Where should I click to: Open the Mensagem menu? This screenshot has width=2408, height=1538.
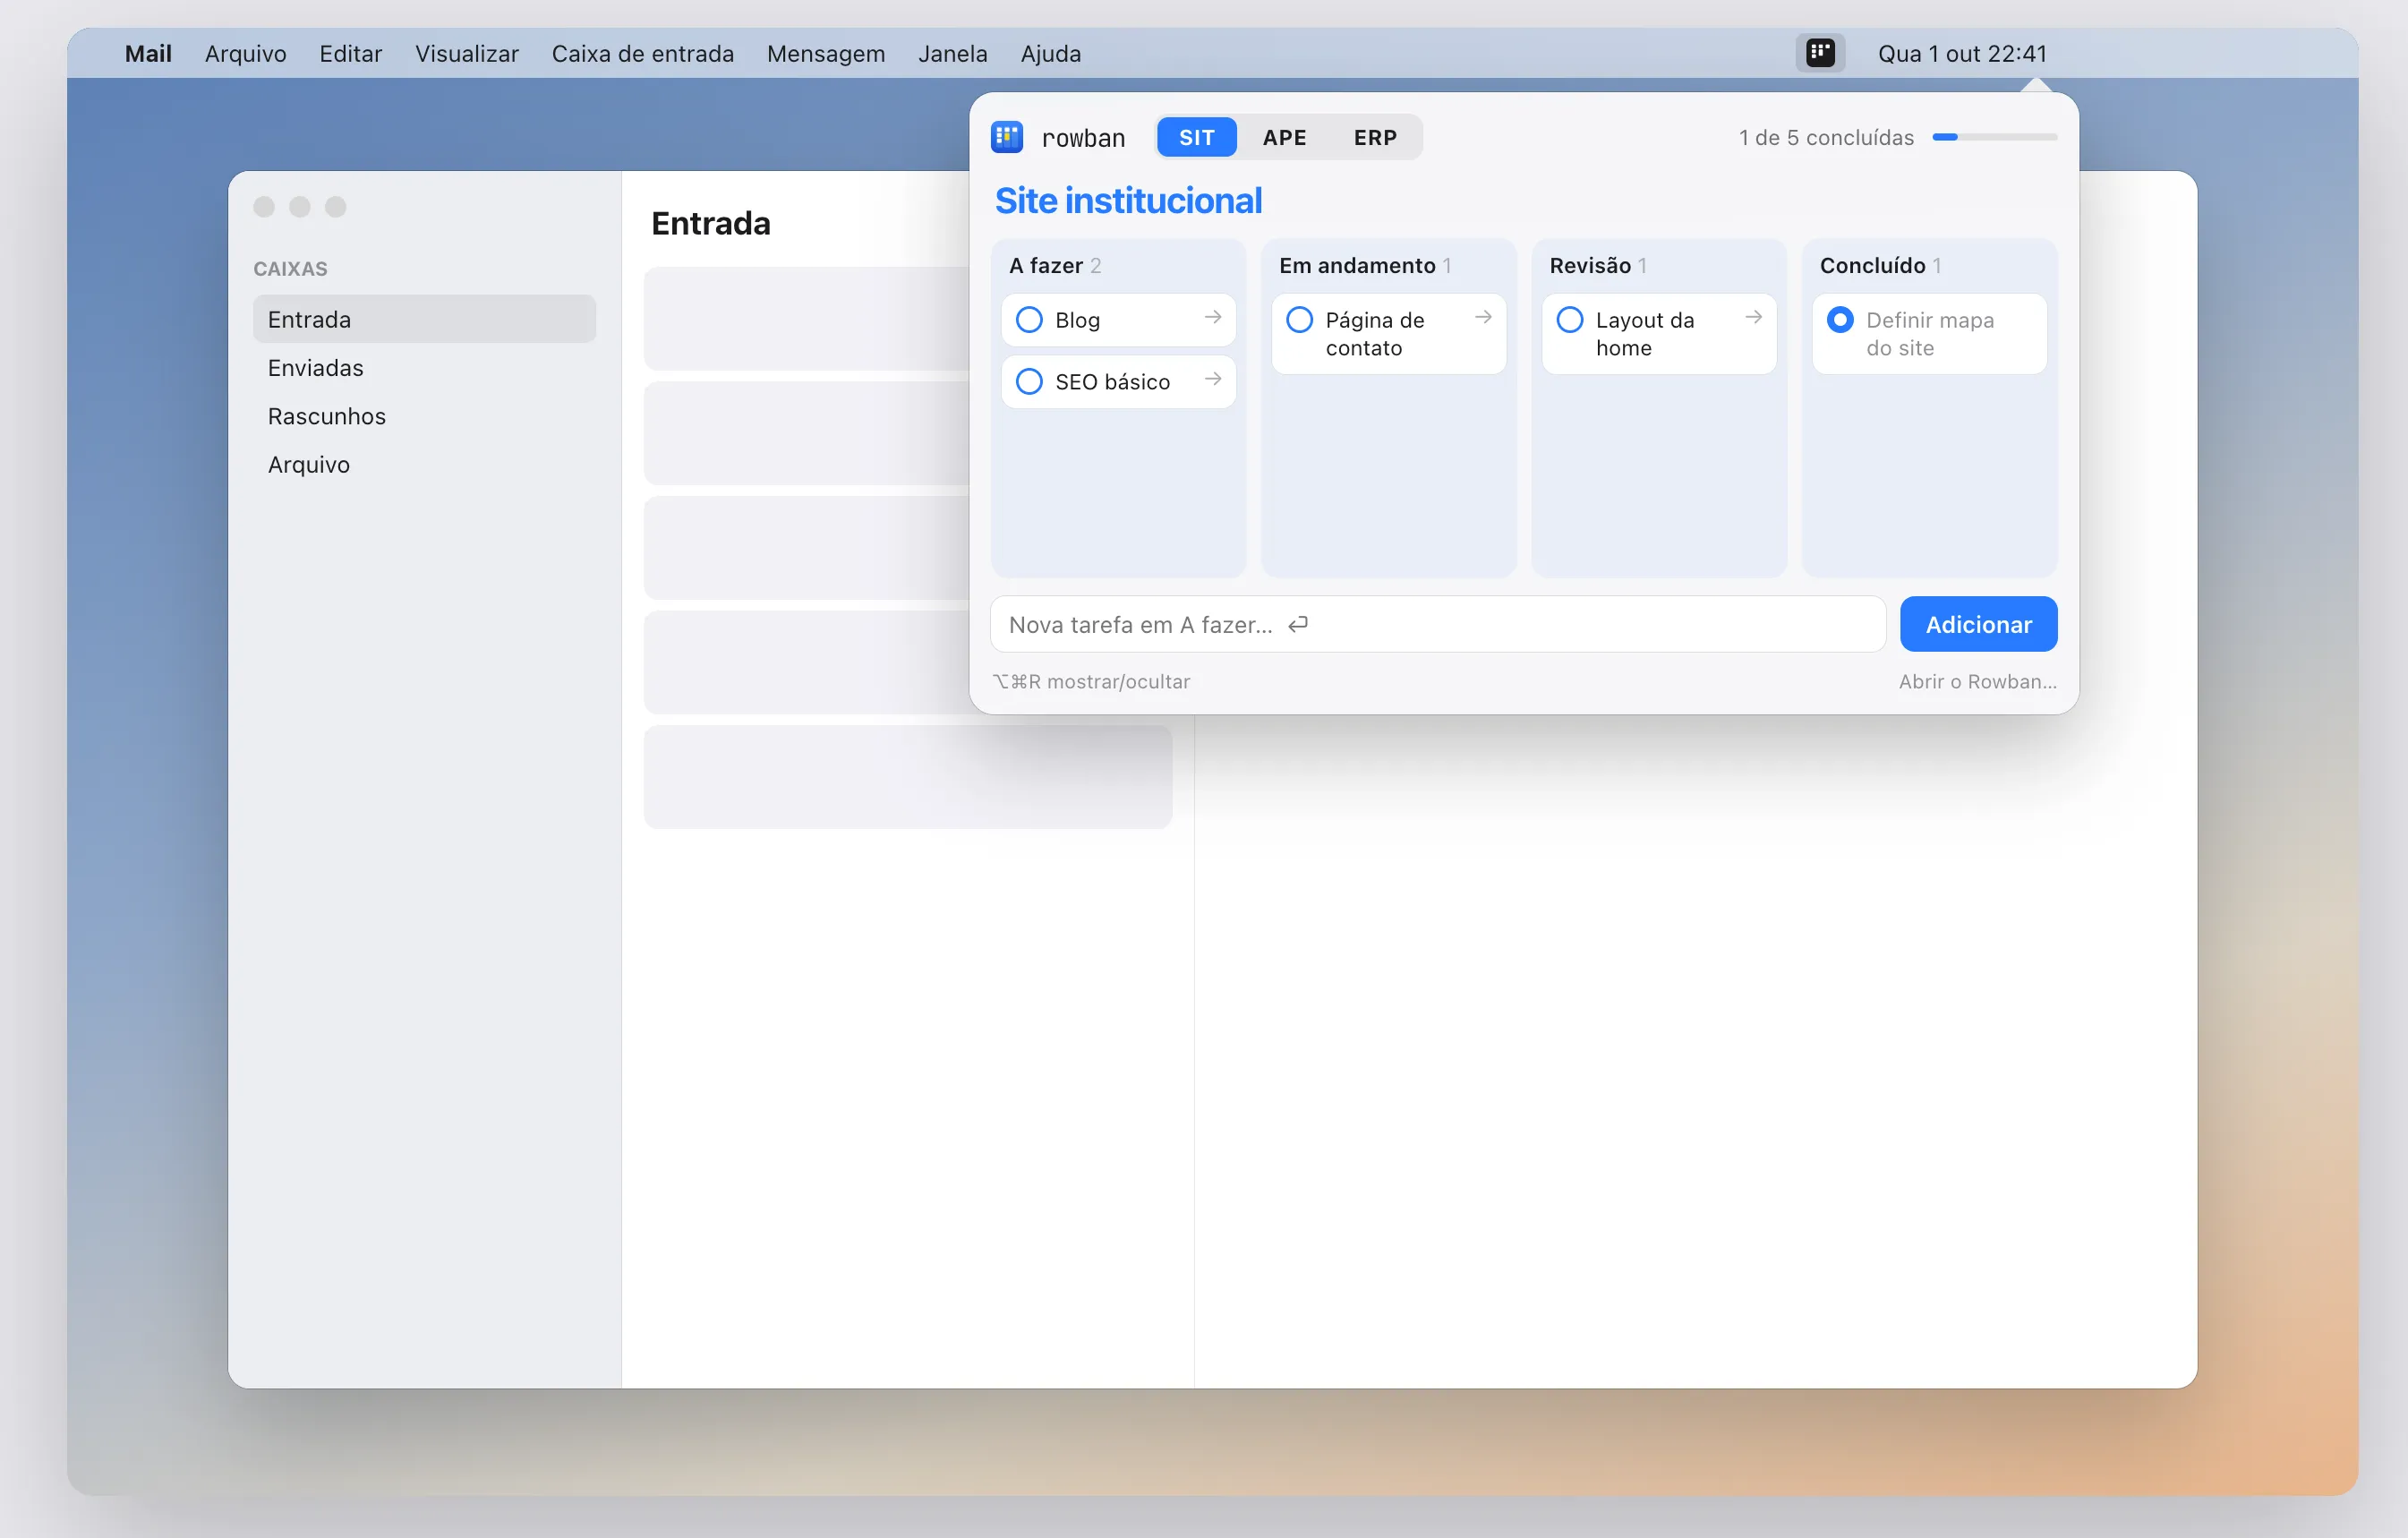(826, 53)
